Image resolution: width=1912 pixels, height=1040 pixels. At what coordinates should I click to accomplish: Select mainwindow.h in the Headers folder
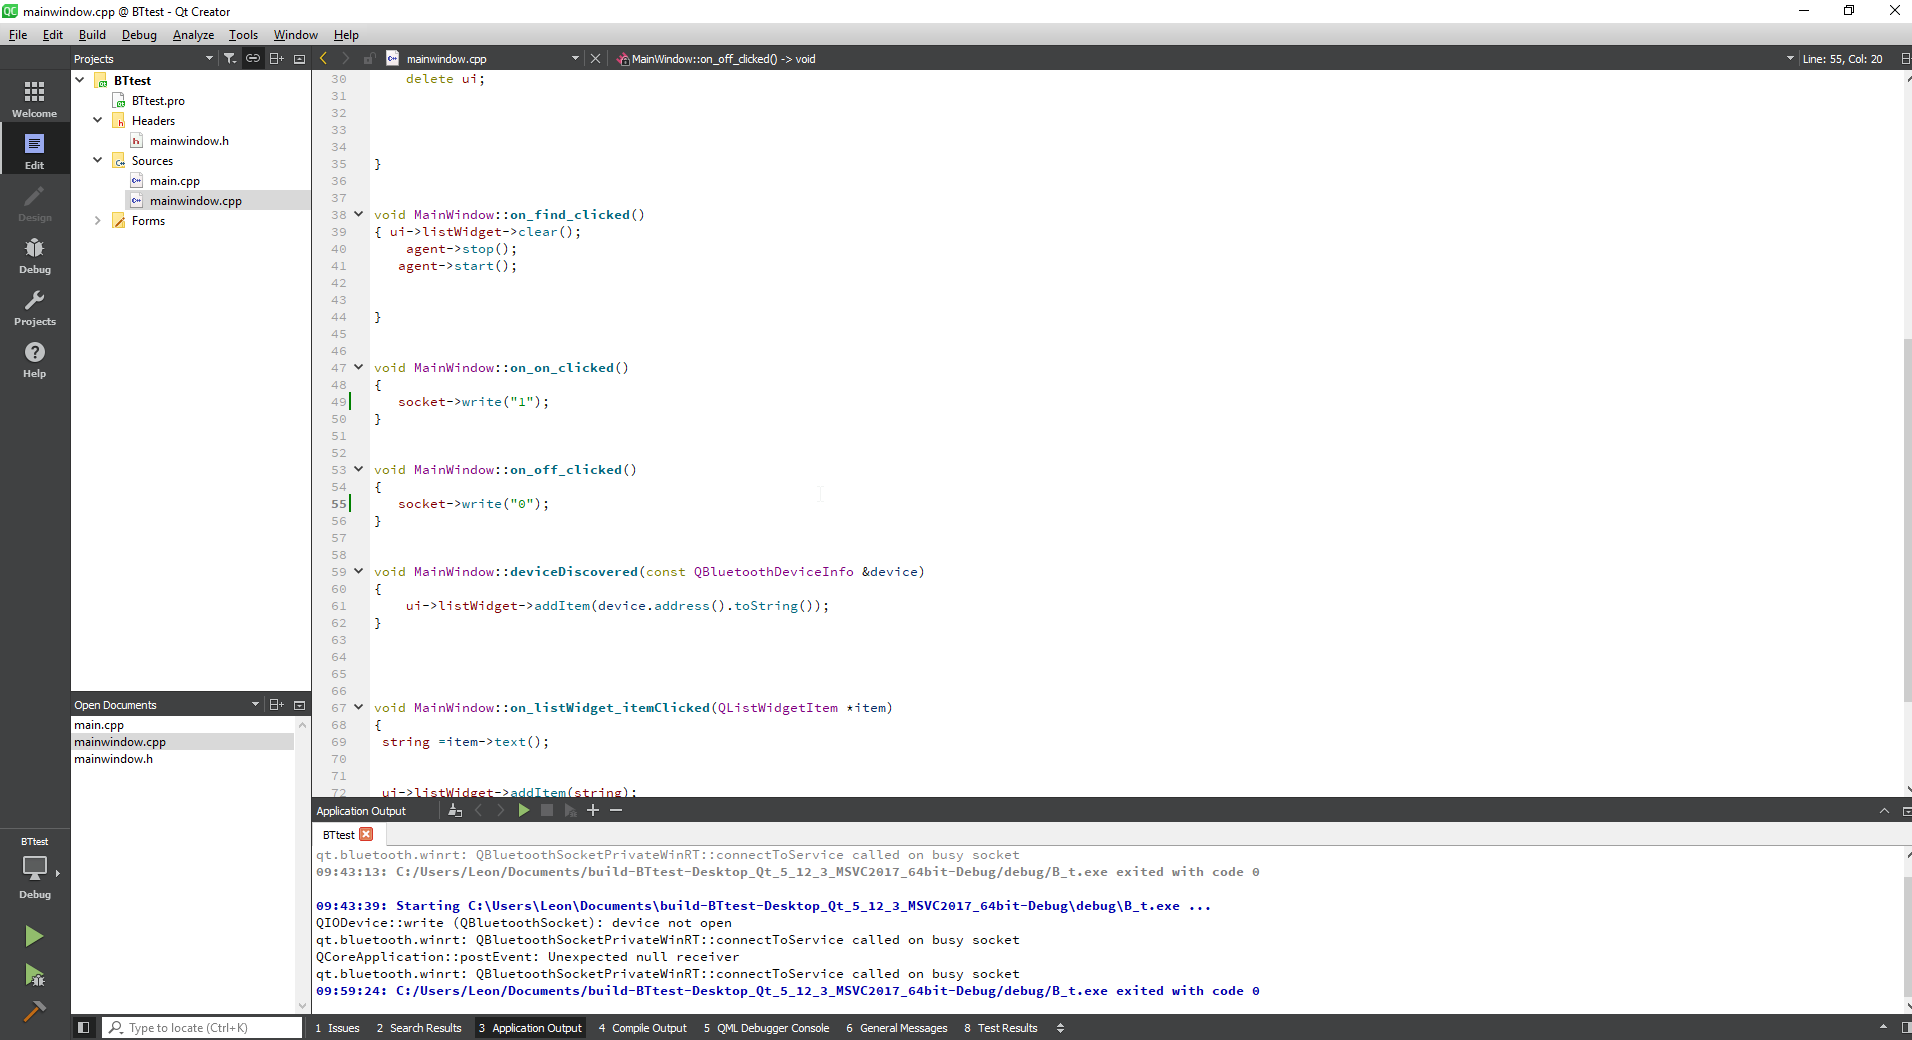coord(189,140)
